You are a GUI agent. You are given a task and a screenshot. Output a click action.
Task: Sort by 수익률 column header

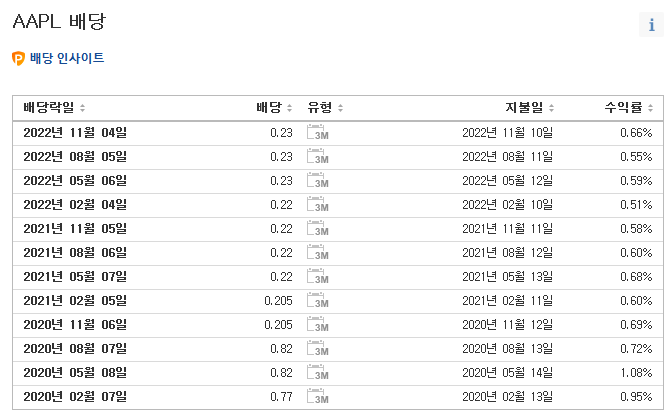point(629,108)
